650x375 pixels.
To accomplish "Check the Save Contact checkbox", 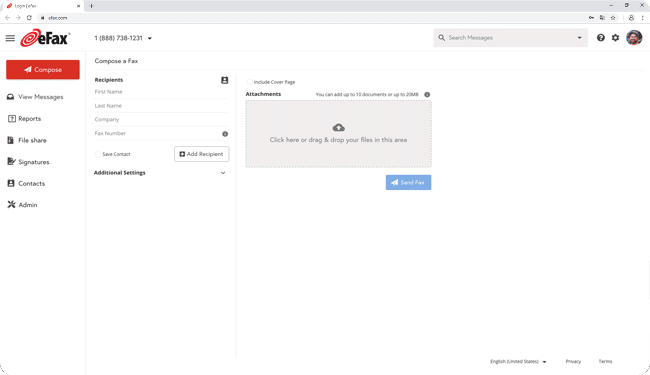I will click(x=97, y=154).
